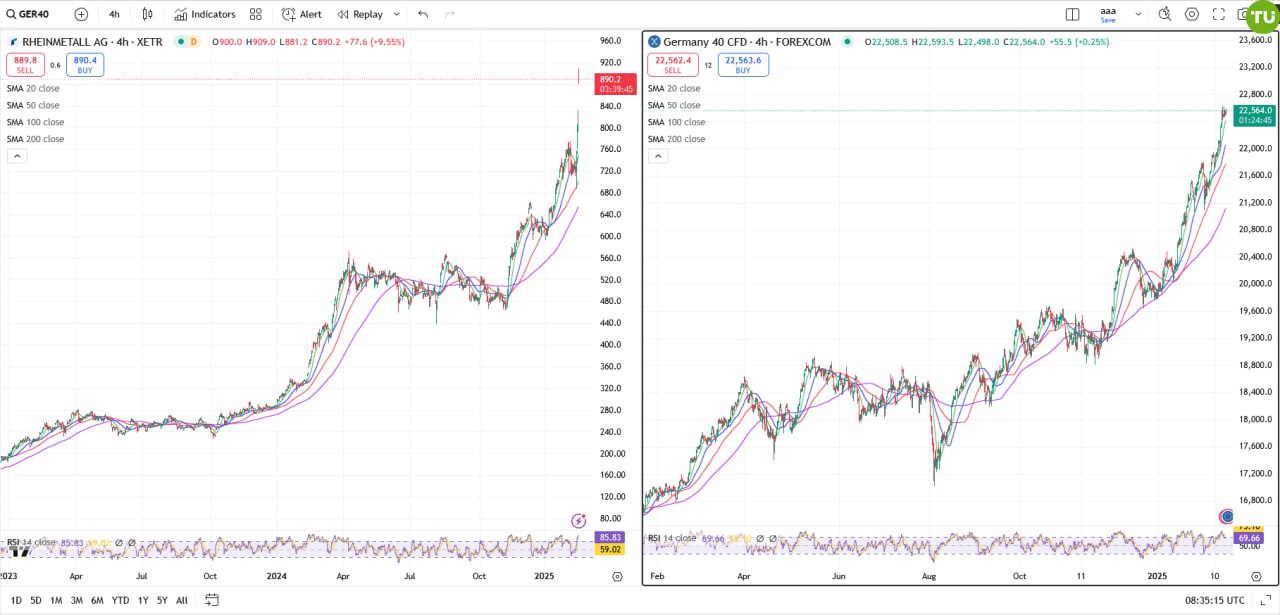Click the Germany 40 market open status dot

pos(847,42)
